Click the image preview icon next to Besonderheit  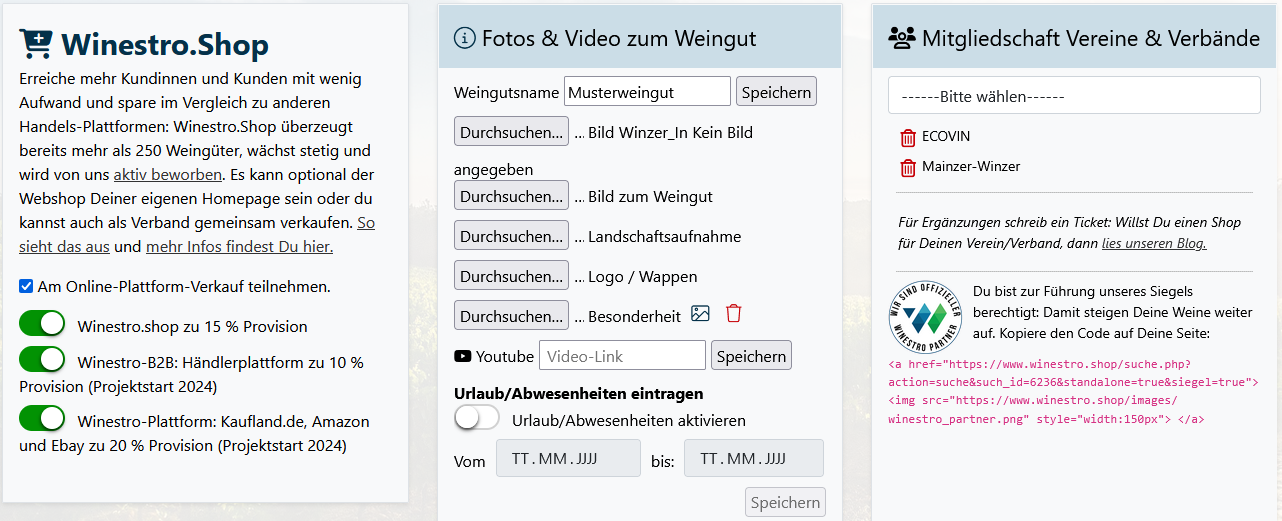click(700, 314)
